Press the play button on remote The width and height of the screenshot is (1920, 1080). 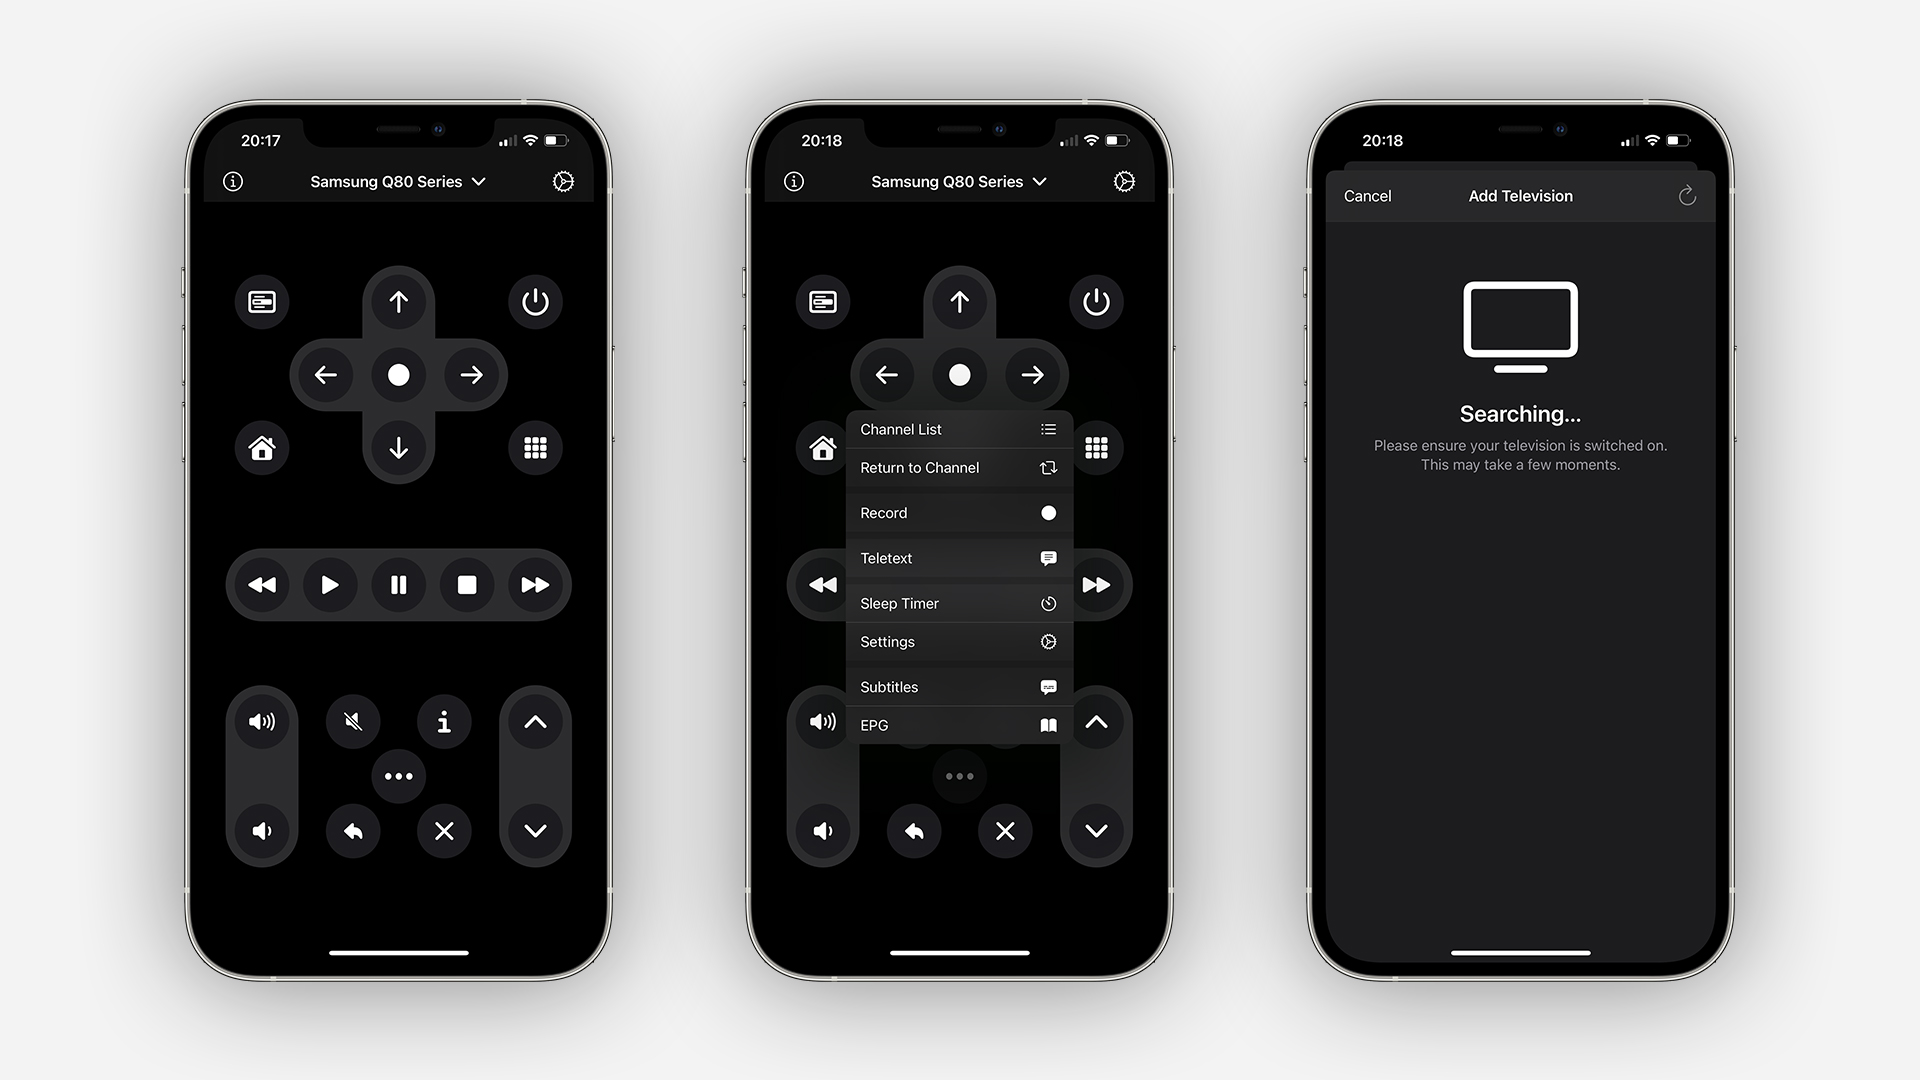click(332, 584)
